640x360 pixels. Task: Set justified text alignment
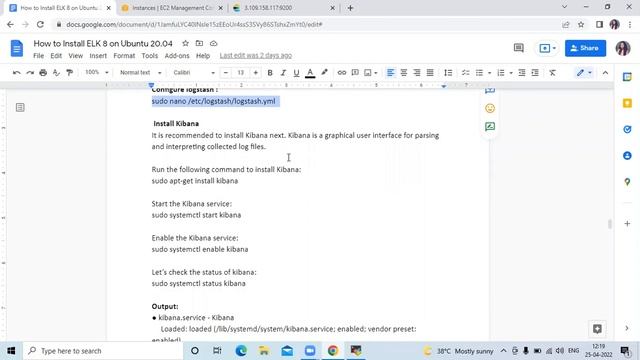point(430,73)
